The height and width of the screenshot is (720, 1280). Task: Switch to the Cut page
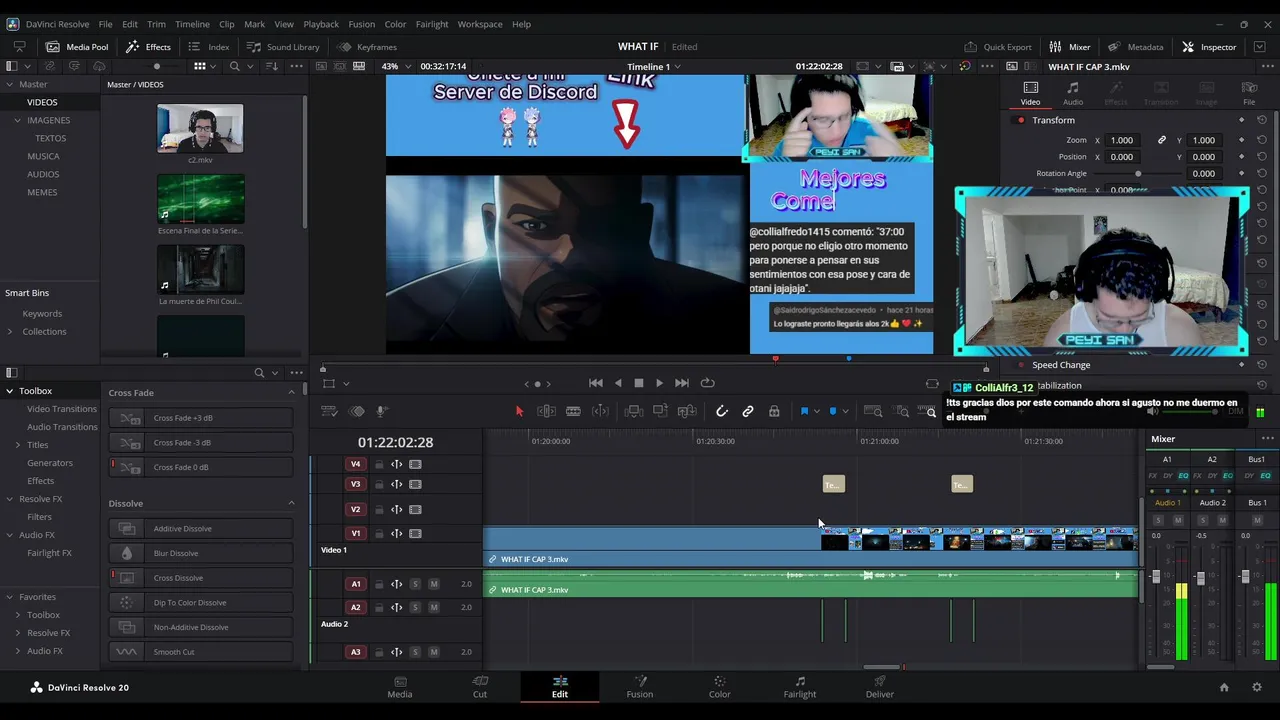480,687
